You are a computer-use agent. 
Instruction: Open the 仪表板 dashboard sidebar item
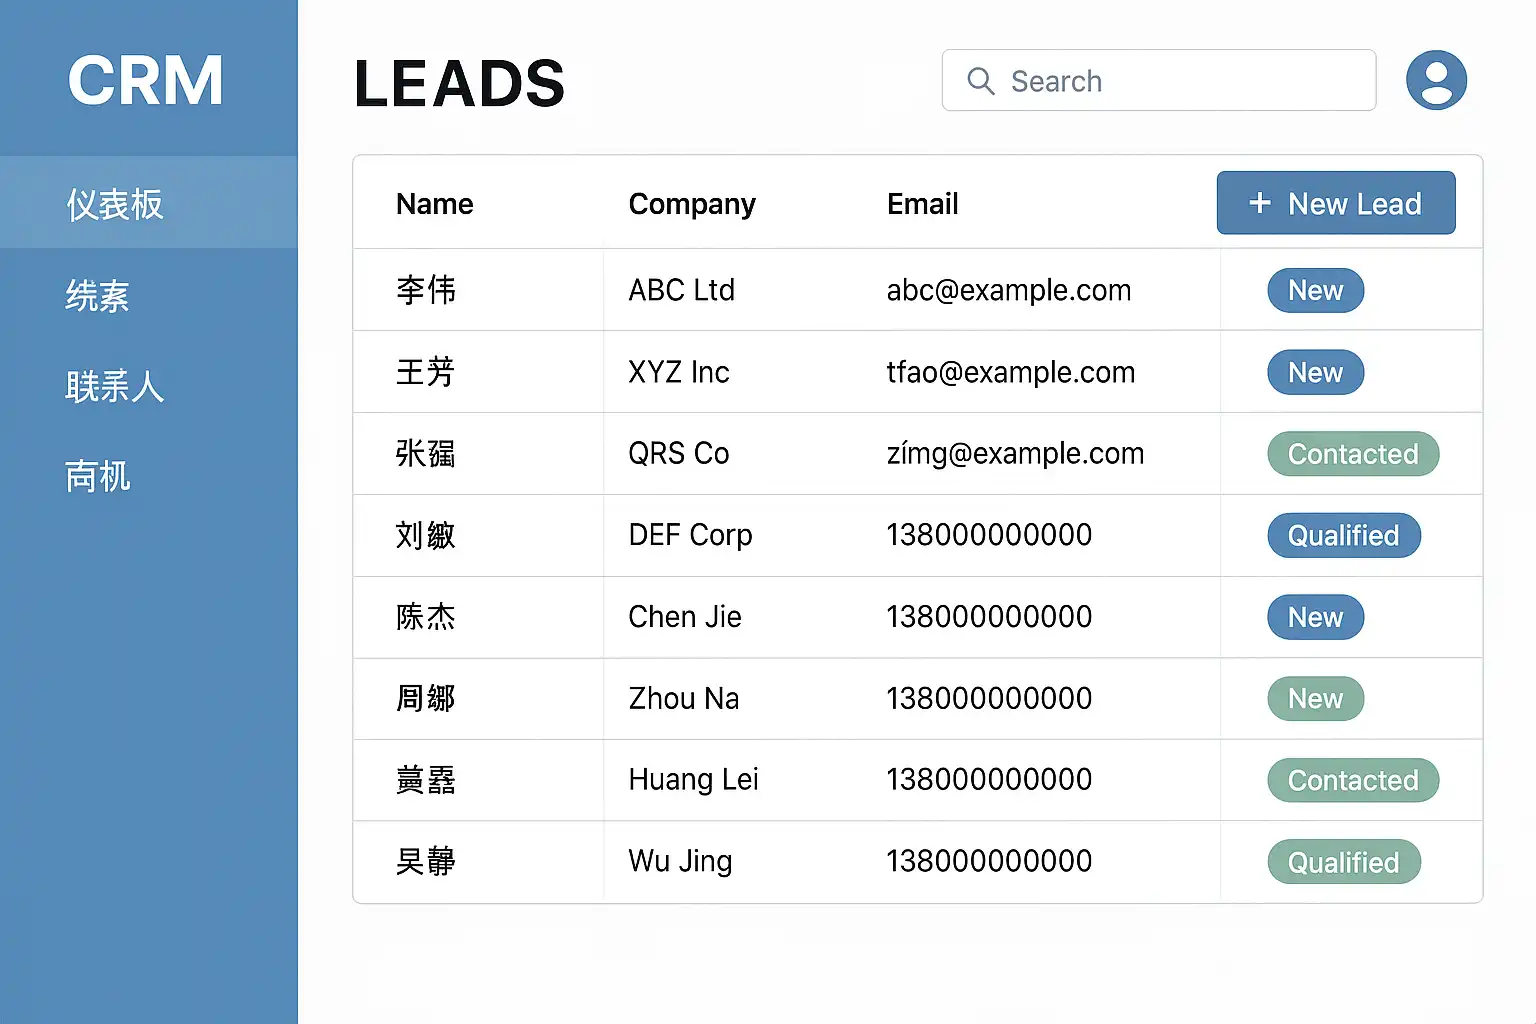tap(149, 203)
